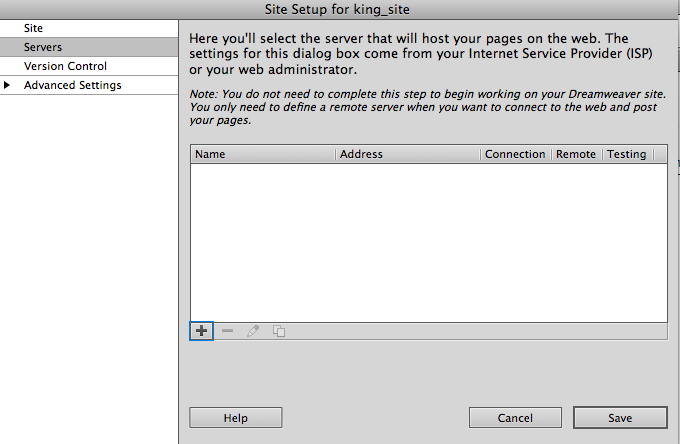This screenshot has width=680, height=444.
Task: Click the Testing column header
Action: [x=627, y=154]
